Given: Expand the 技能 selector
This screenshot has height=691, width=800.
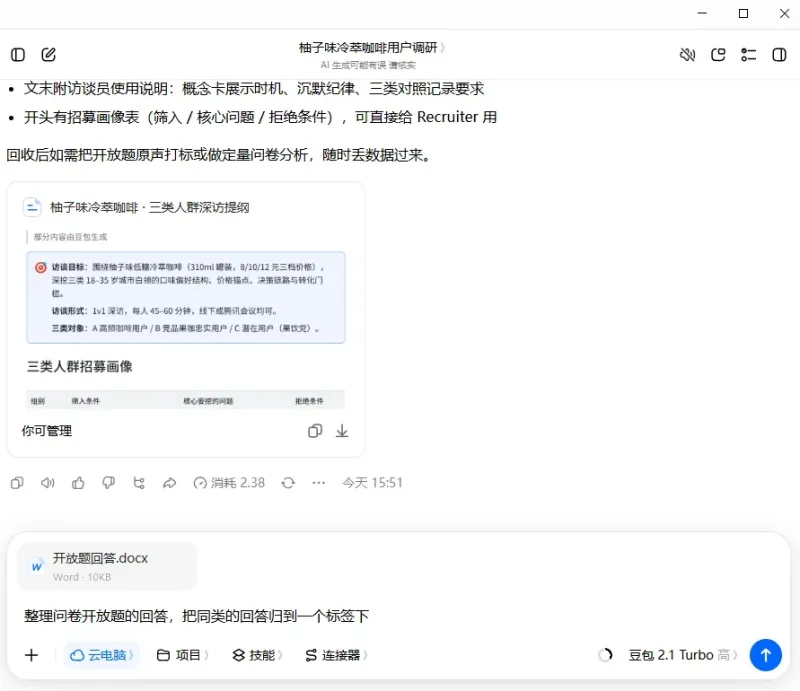Looking at the screenshot, I should (258, 655).
